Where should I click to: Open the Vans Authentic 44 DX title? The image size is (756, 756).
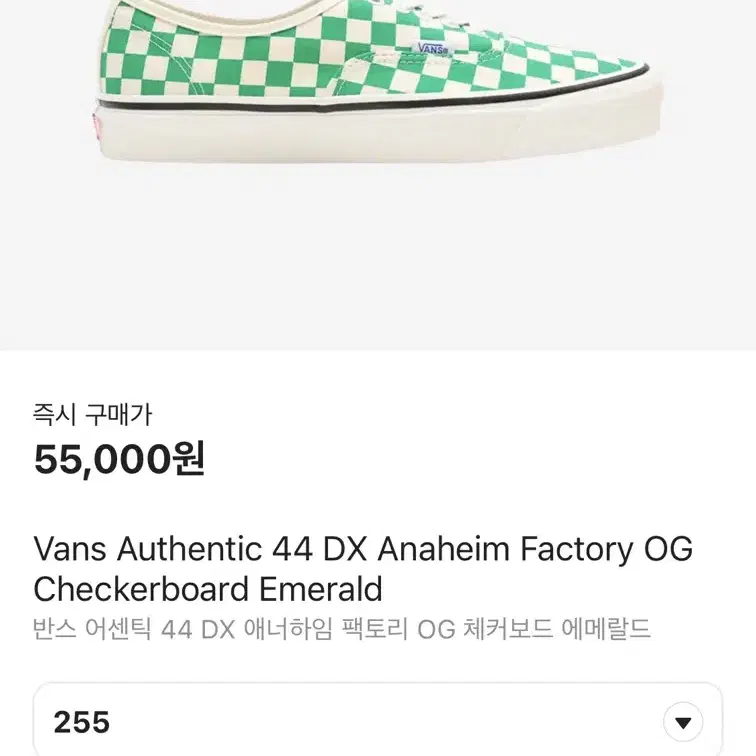(201, 549)
